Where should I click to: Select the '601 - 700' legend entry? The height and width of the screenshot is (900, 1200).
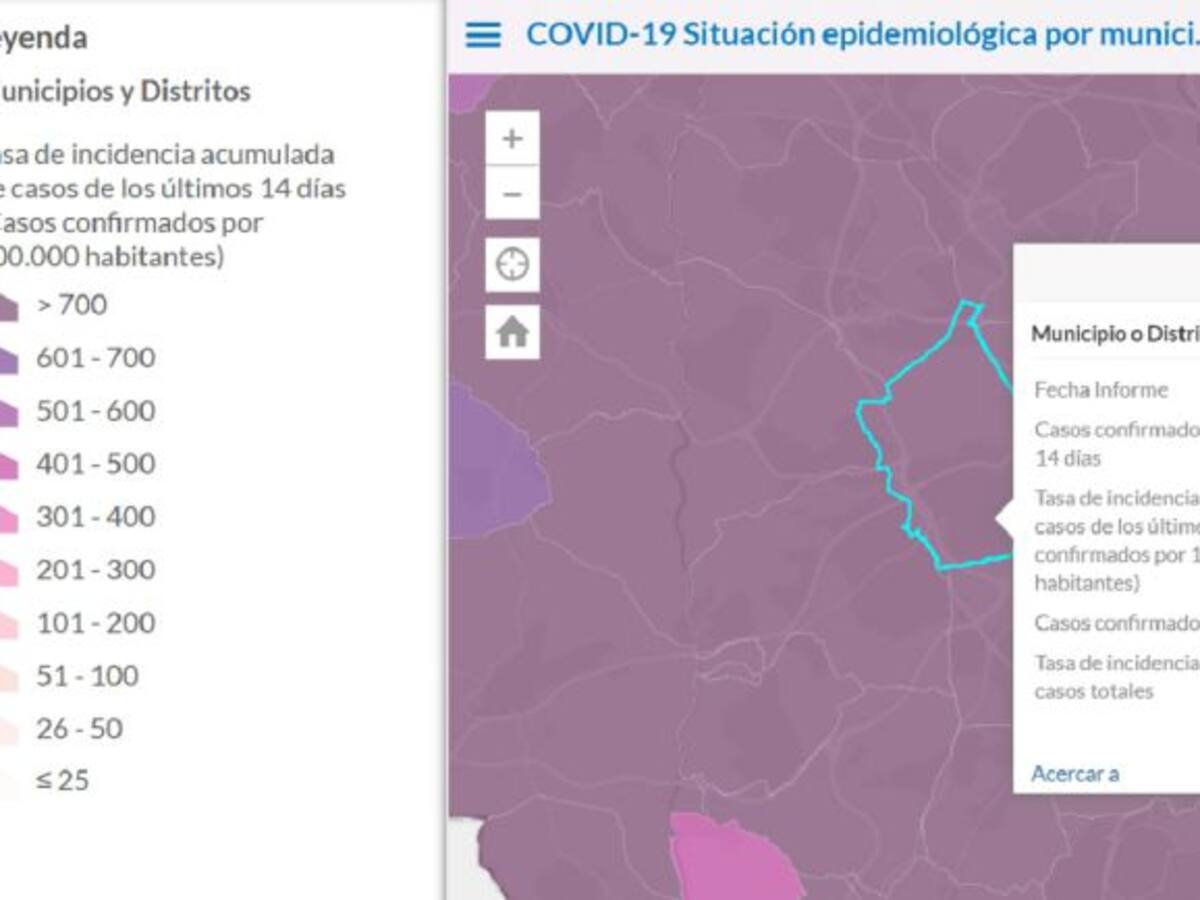pyautogui.click(x=95, y=358)
